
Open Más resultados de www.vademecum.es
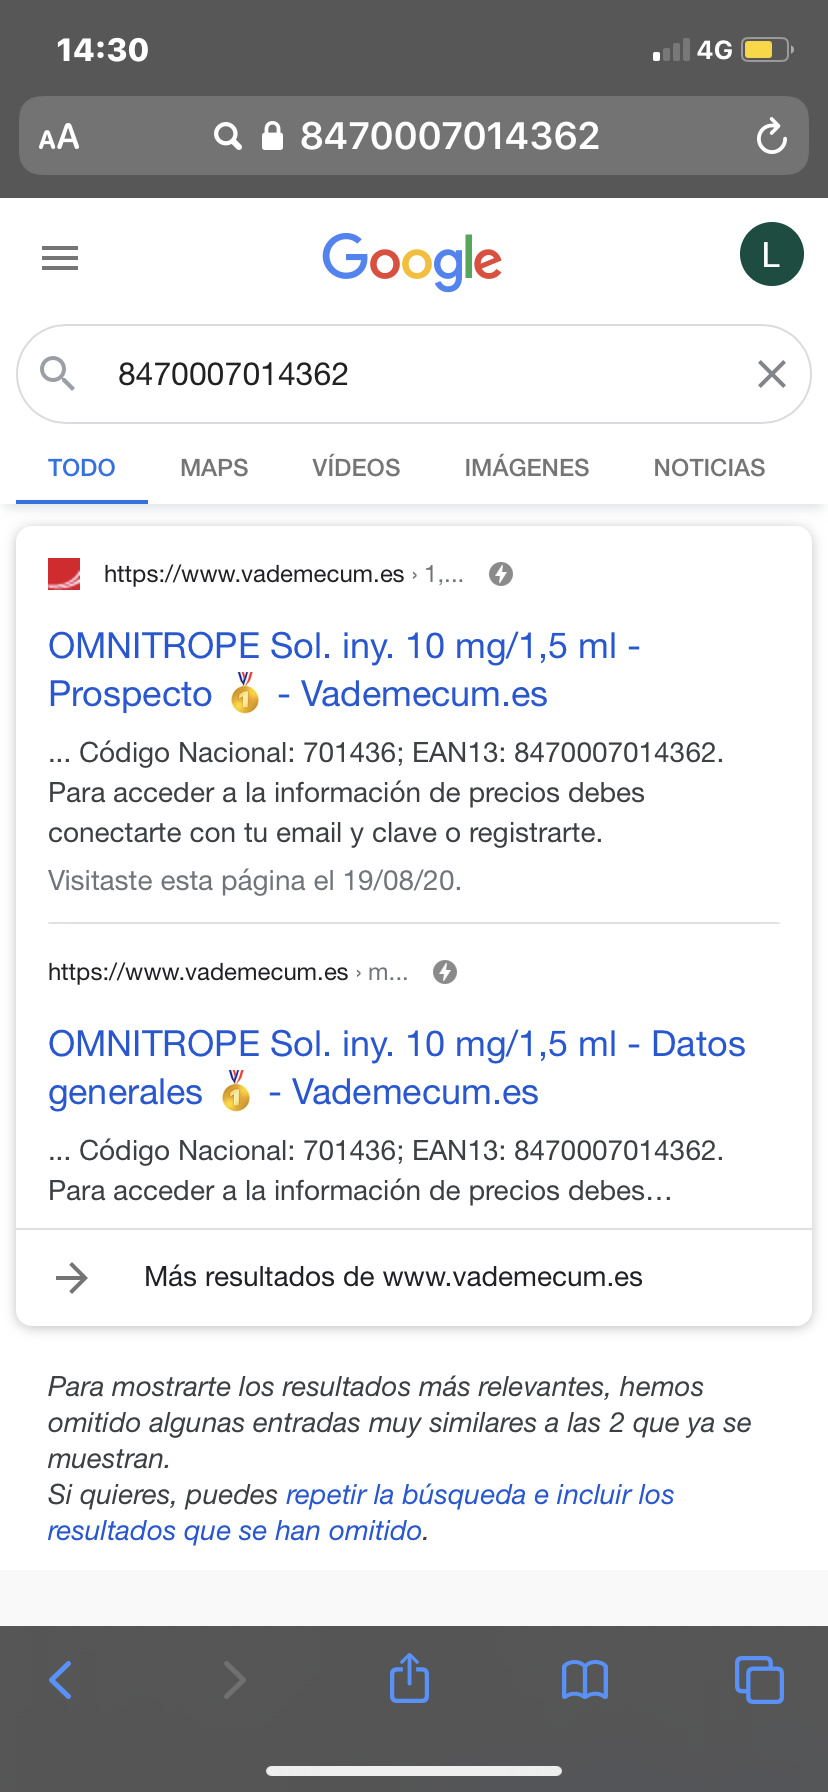coord(414,1277)
